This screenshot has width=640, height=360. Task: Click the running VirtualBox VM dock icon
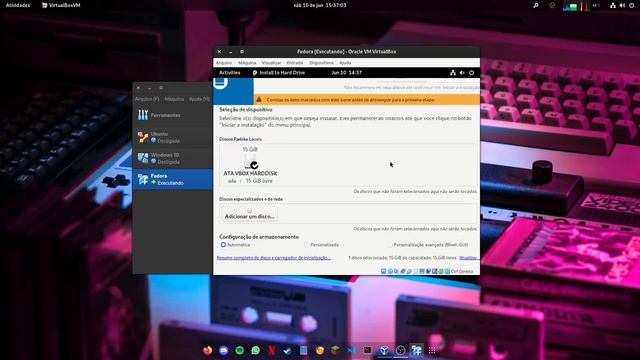coord(416,350)
